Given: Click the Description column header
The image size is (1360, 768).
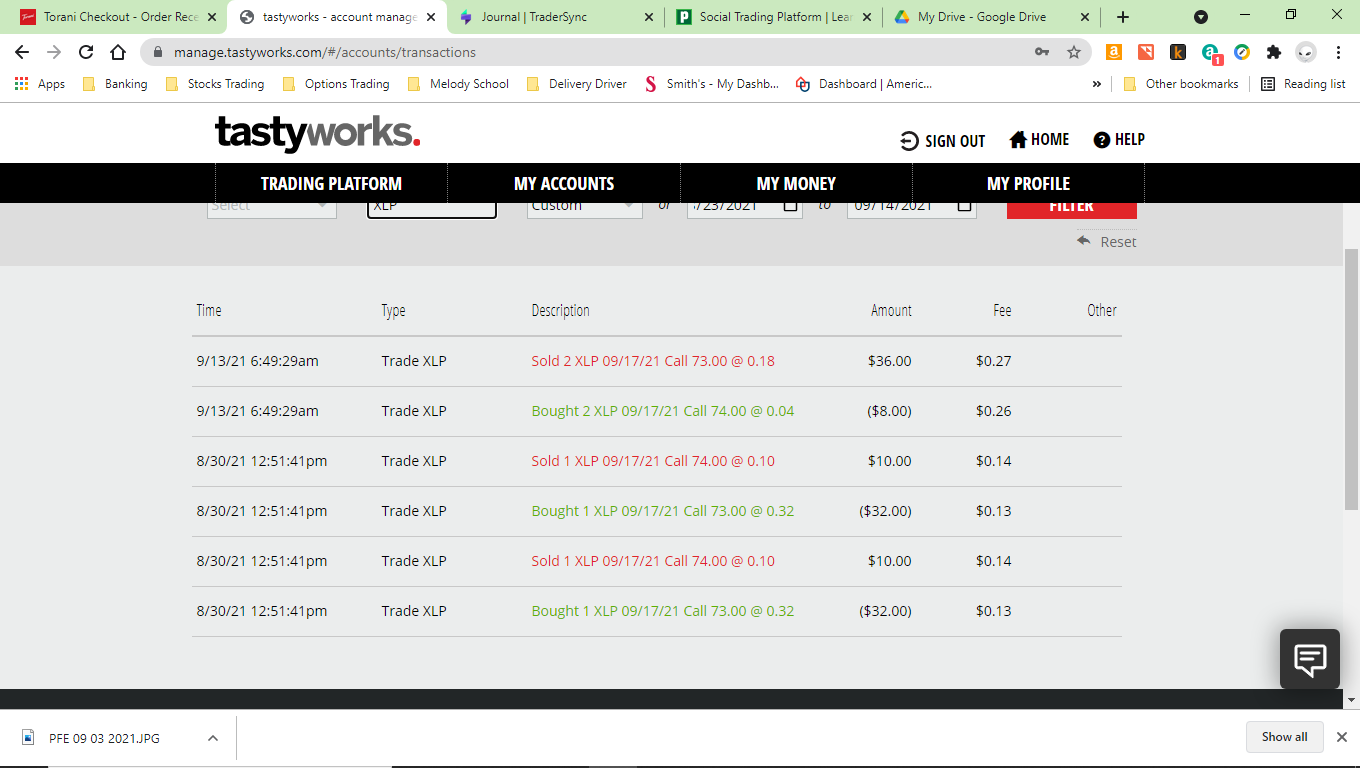Looking at the screenshot, I should (x=560, y=310).
